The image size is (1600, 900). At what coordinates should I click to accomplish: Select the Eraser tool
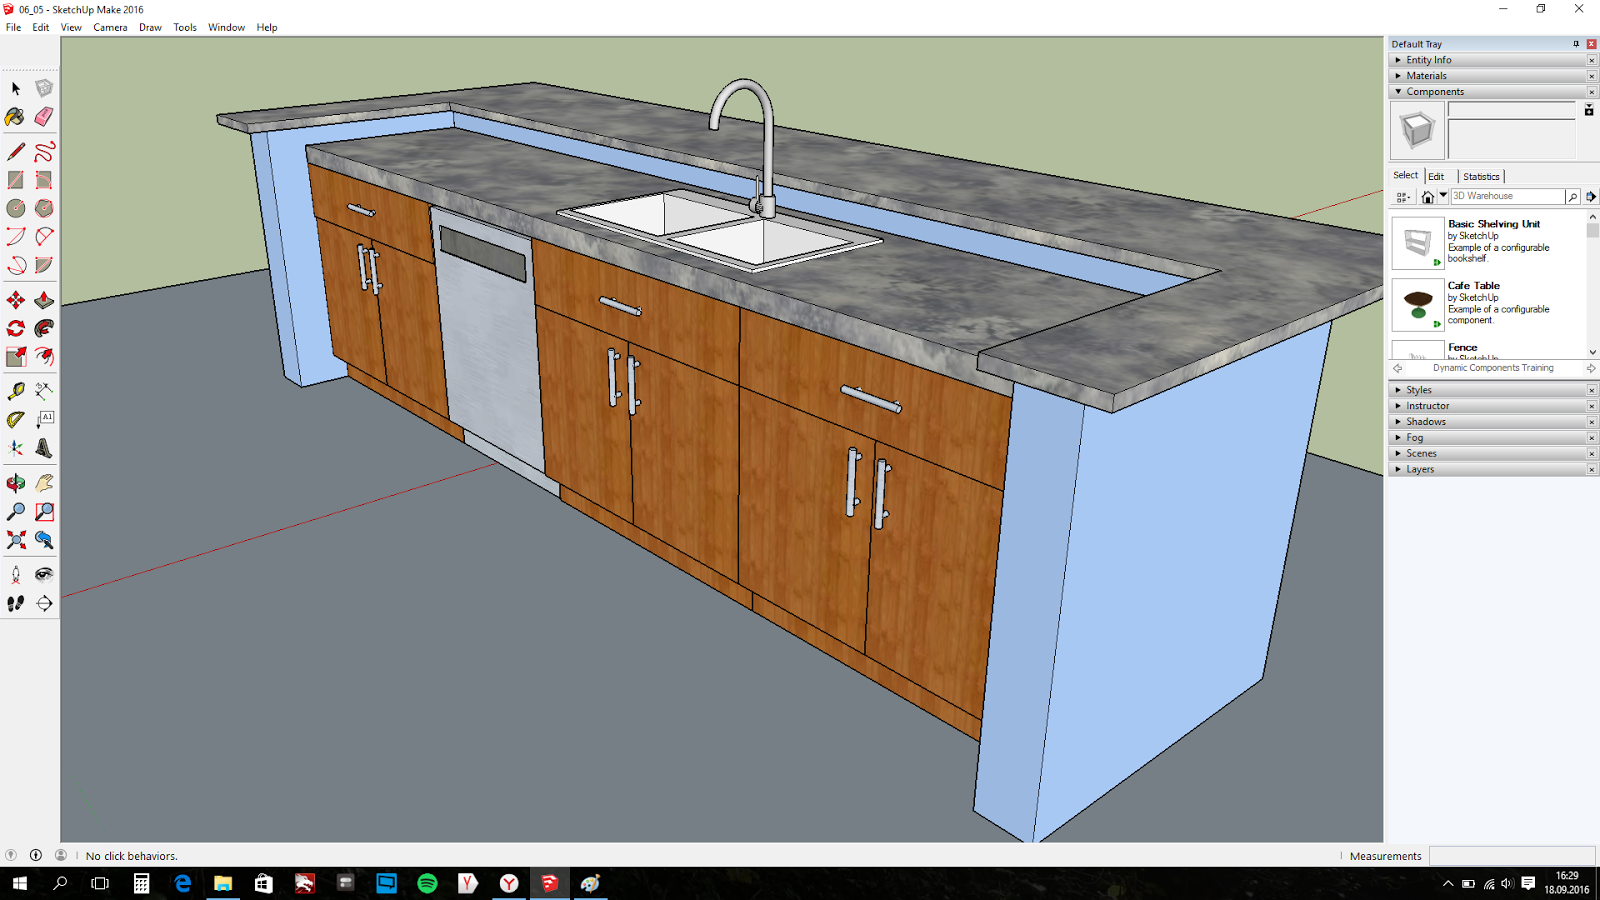pyautogui.click(x=44, y=117)
